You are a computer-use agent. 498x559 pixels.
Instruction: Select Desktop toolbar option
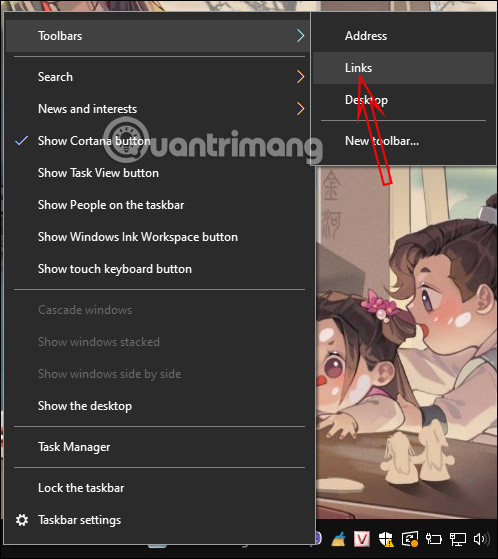(404, 100)
